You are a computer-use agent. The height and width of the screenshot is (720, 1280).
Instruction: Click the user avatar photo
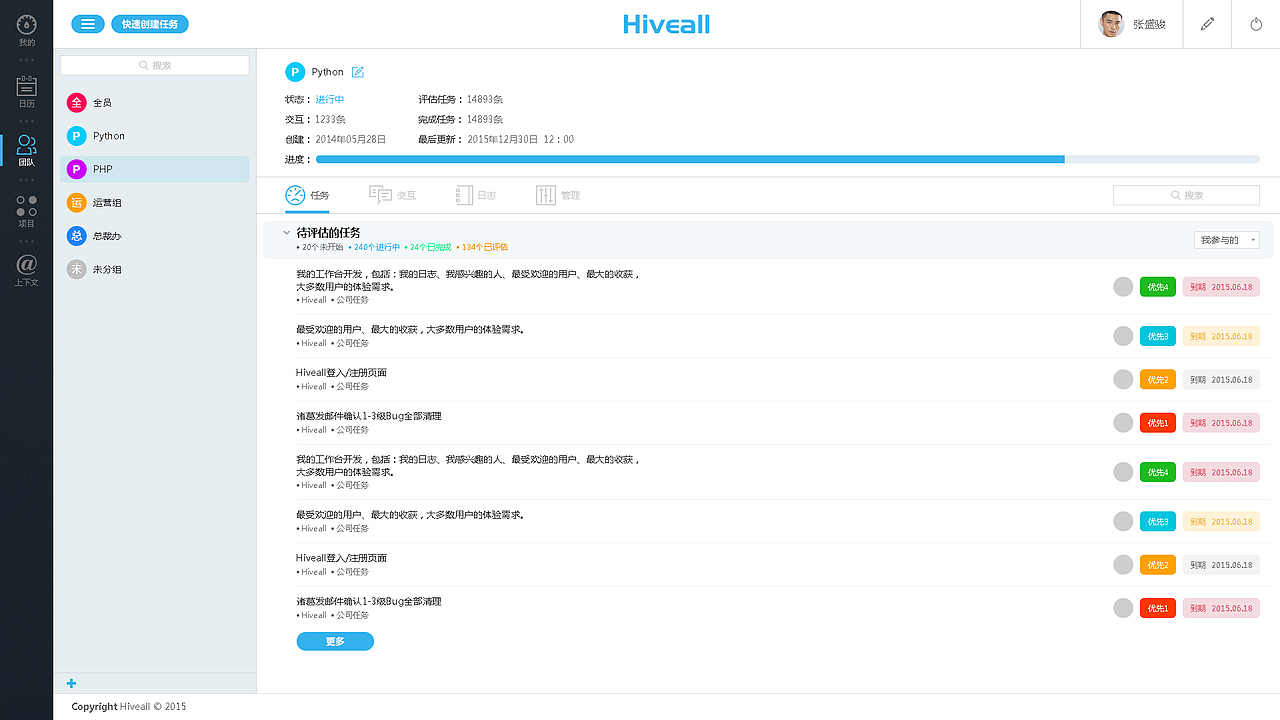coord(1111,24)
